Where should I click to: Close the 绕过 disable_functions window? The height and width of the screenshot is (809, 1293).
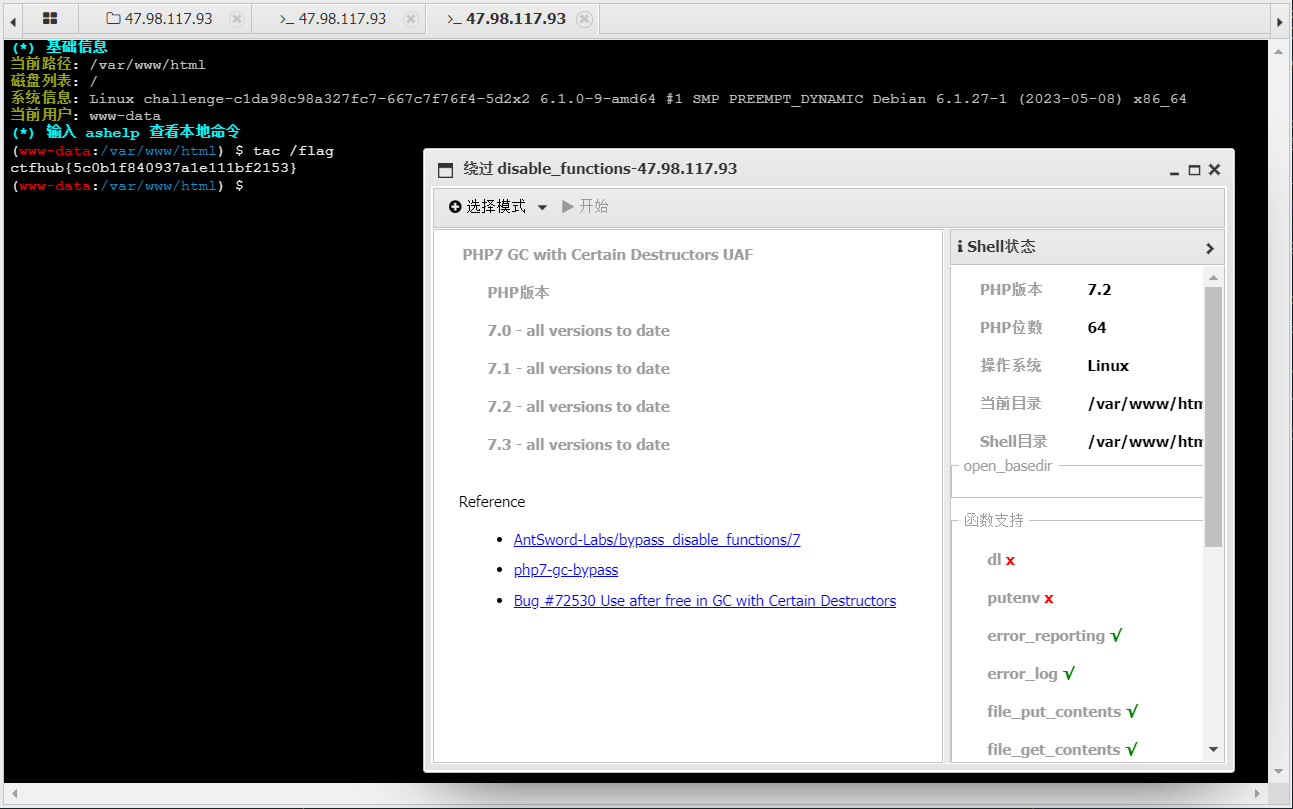(x=1214, y=170)
